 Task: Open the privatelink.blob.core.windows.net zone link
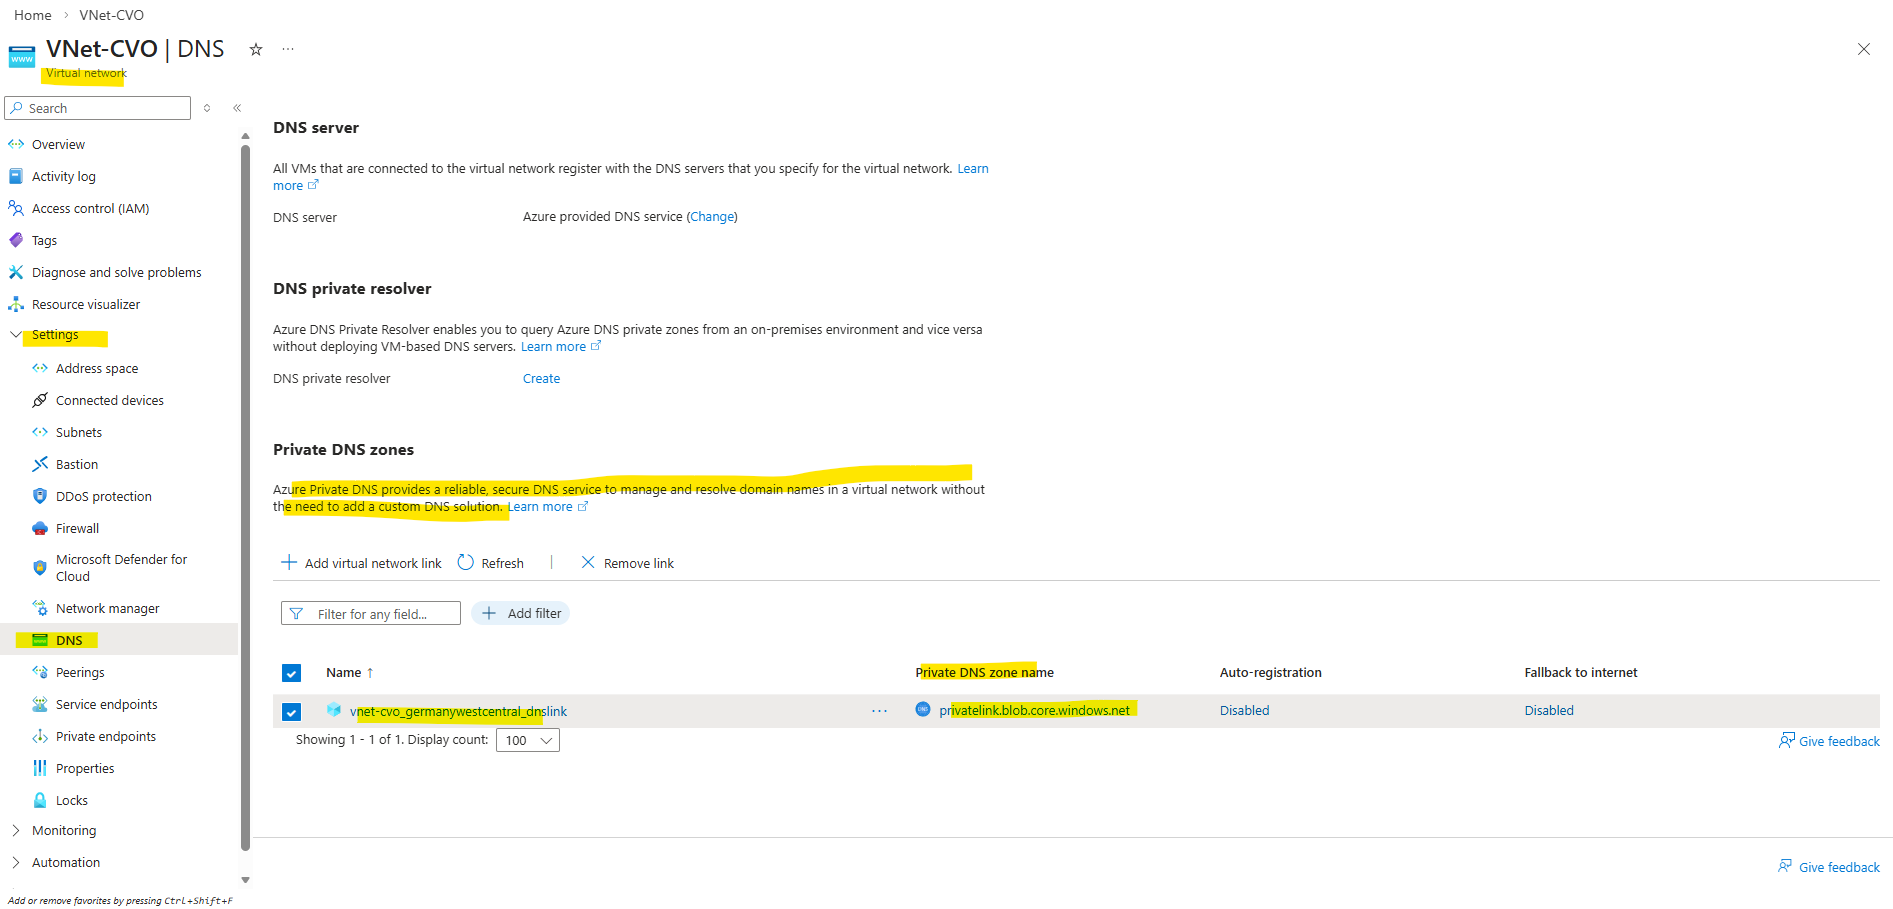[1034, 711]
